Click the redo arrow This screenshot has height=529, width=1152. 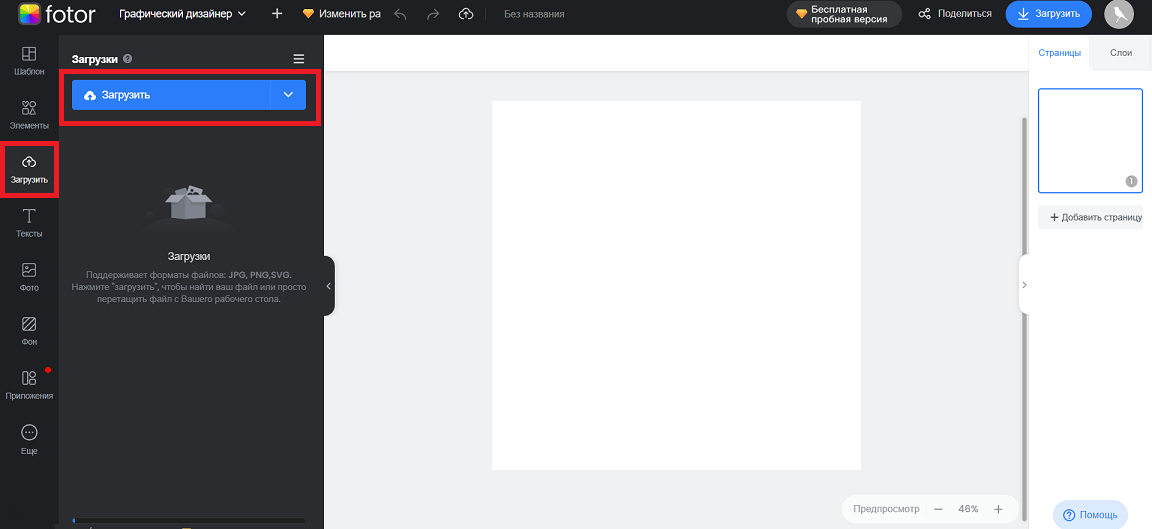pos(433,14)
